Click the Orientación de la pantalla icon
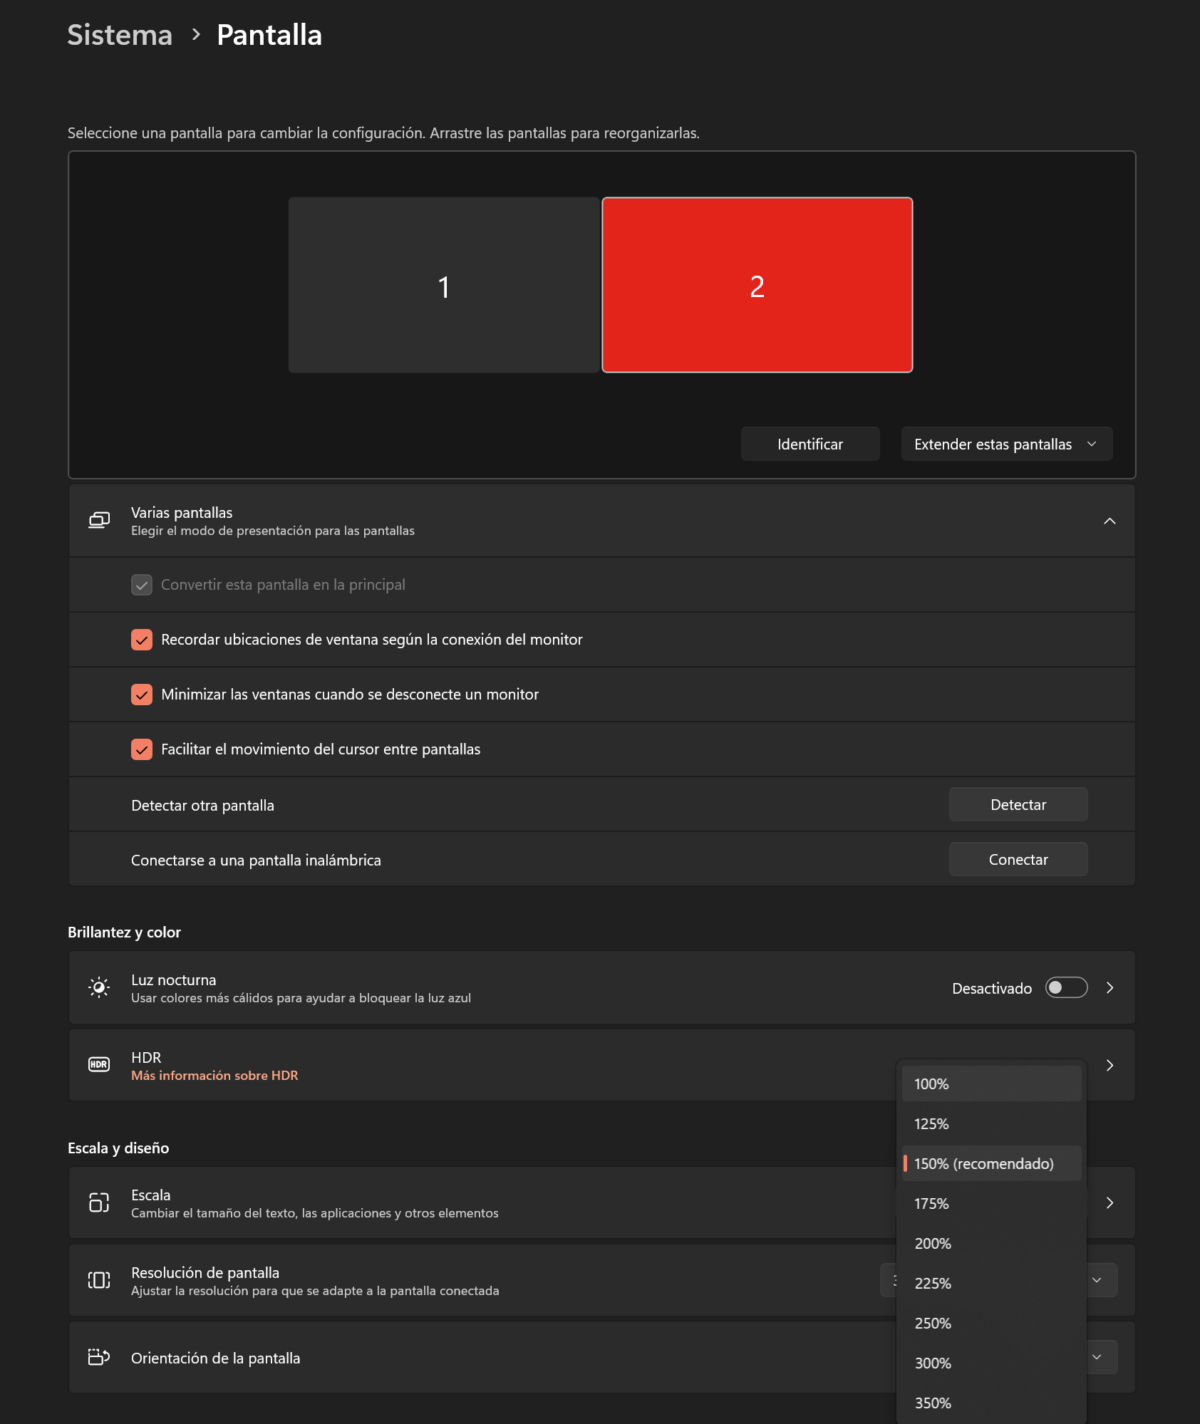This screenshot has width=1200, height=1424. pyautogui.click(x=99, y=1357)
